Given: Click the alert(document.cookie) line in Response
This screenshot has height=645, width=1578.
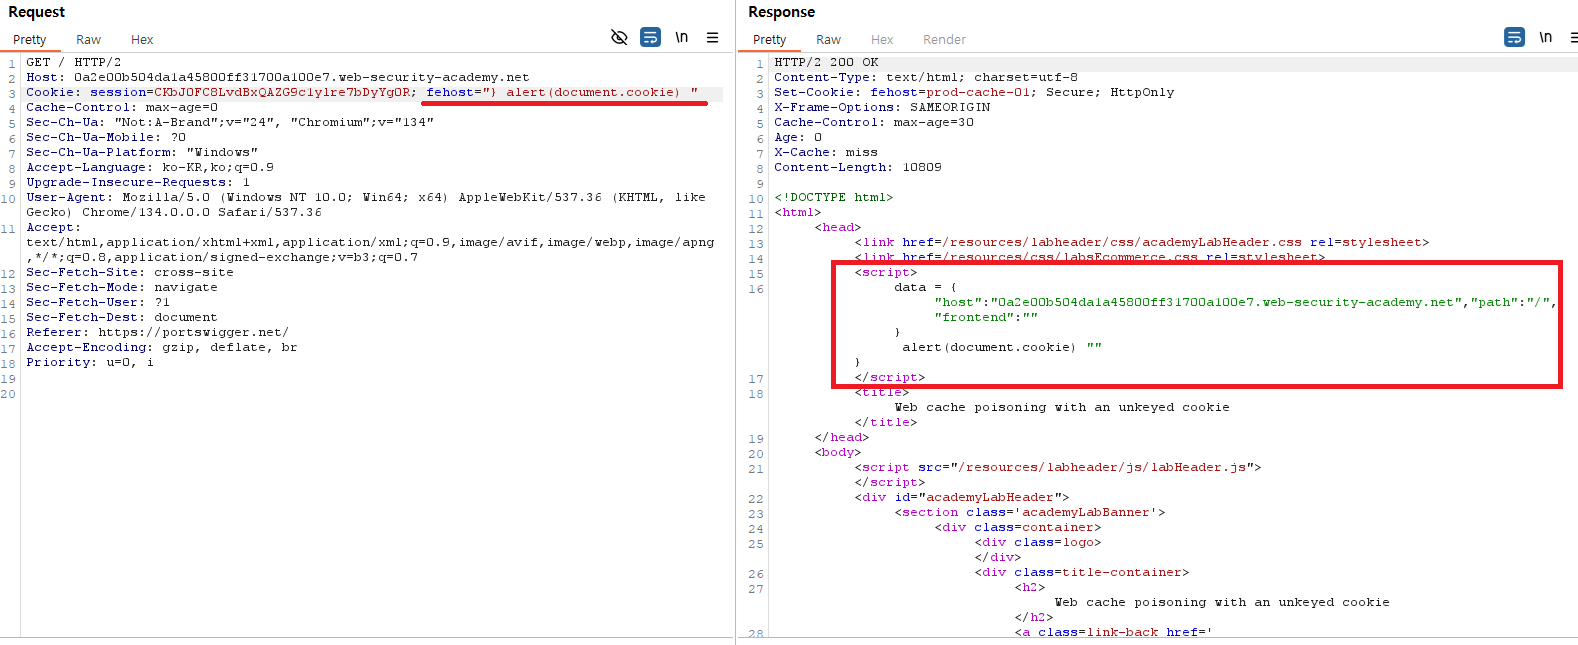Looking at the screenshot, I should coord(1002,347).
